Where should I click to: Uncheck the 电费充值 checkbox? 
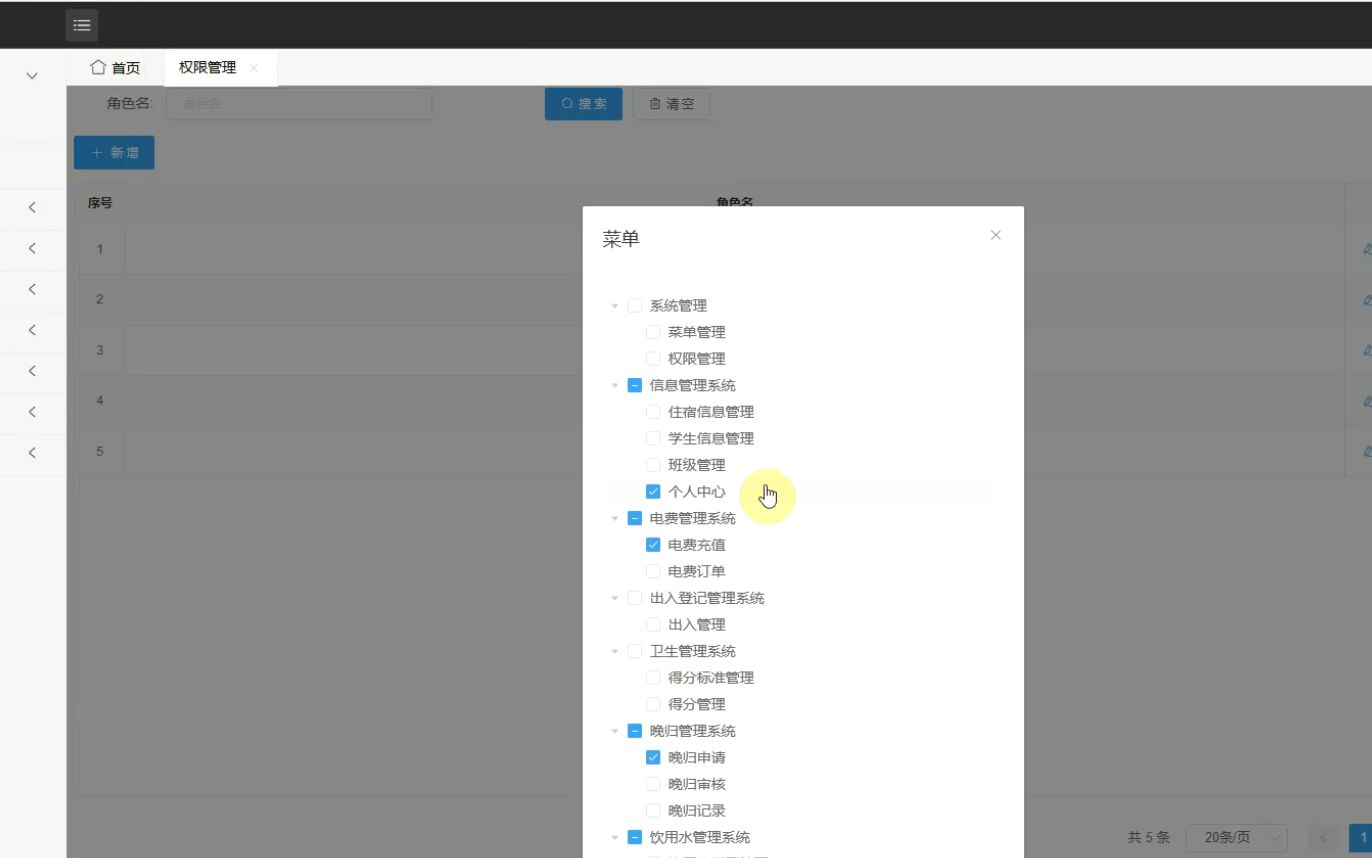point(653,545)
